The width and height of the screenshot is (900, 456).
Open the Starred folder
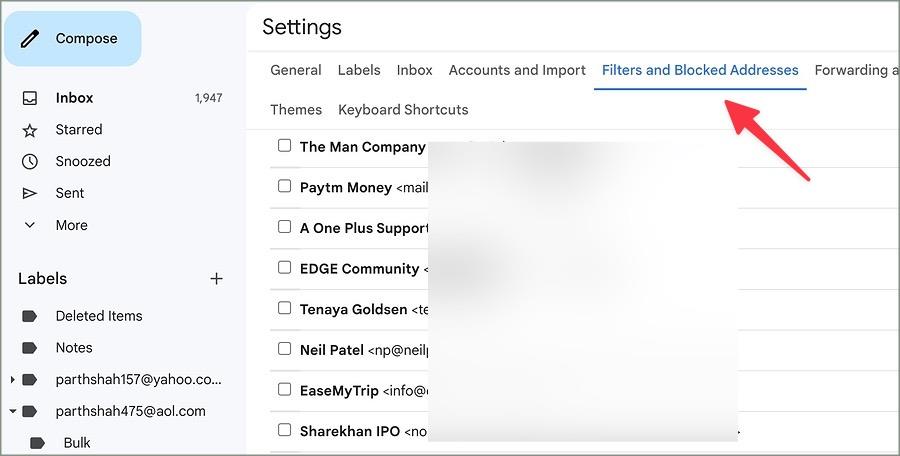pos(79,130)
